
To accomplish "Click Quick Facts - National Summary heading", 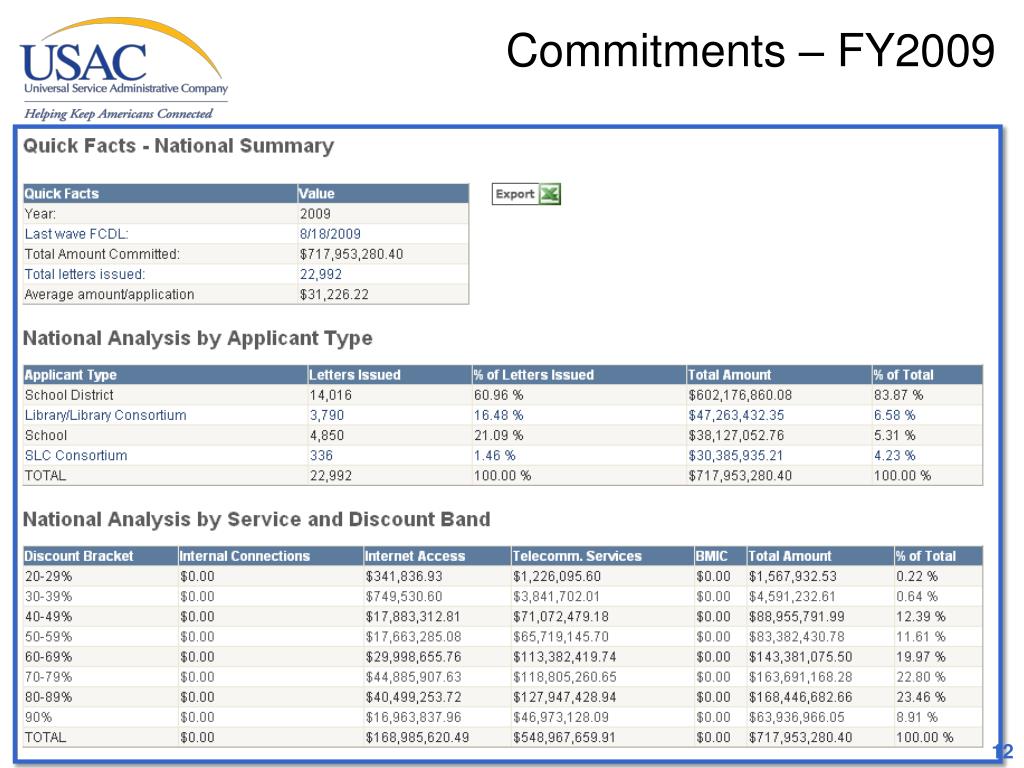I will 178,146.
